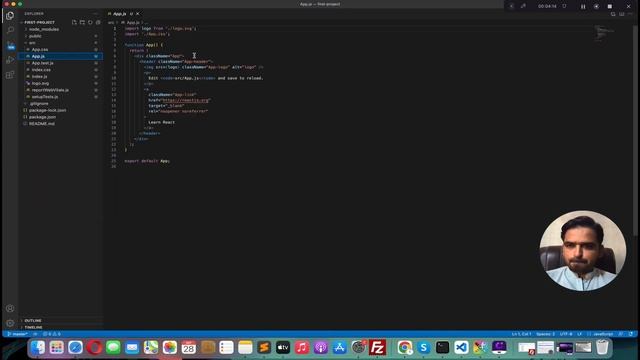Click the src breadcrumb above the editor

point(111,22)
